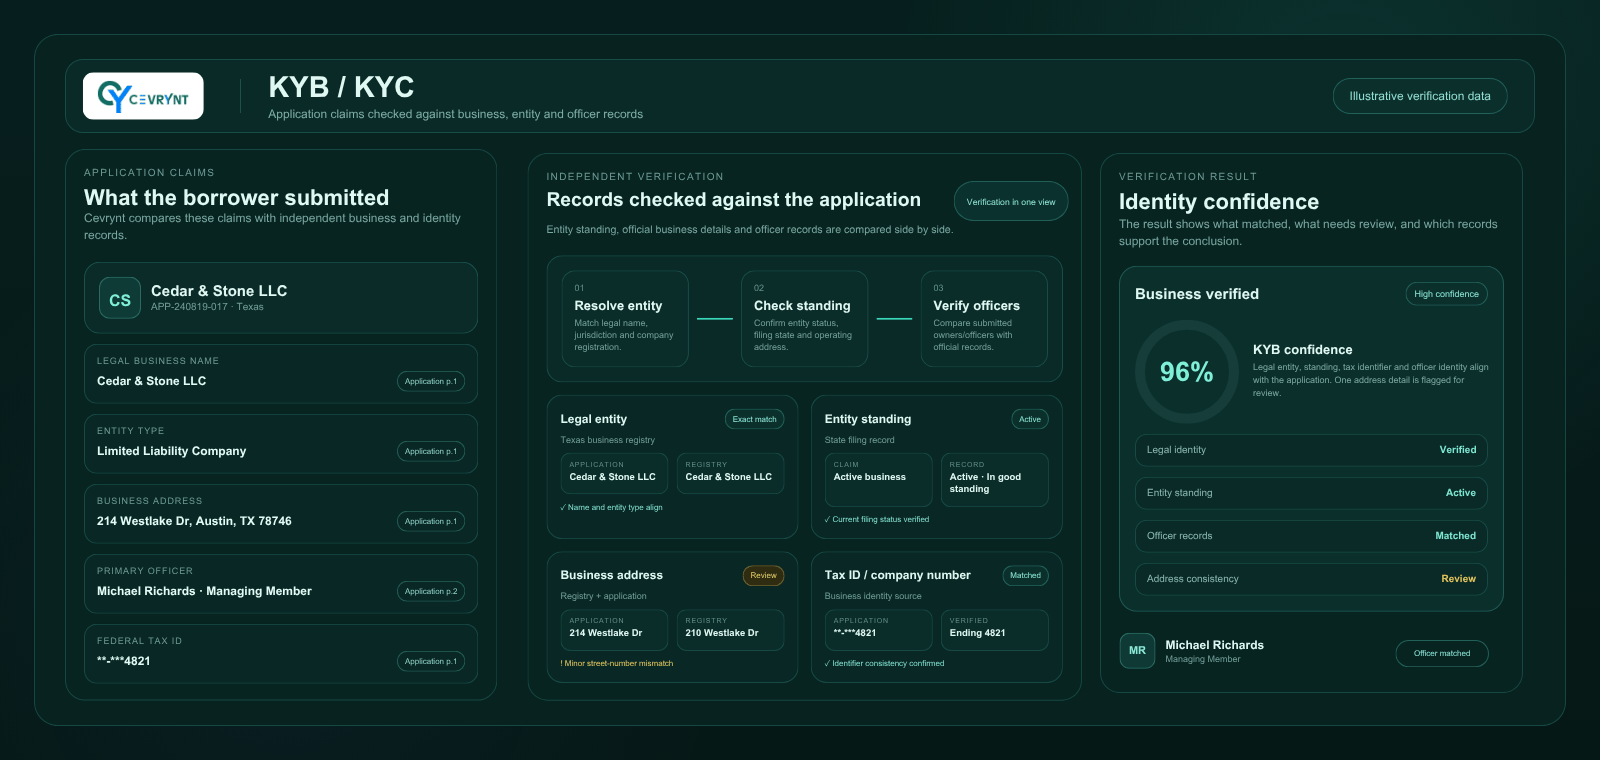Click the High confidence badge
This screenshot has height=760, width=1600.
(1446, 294)
